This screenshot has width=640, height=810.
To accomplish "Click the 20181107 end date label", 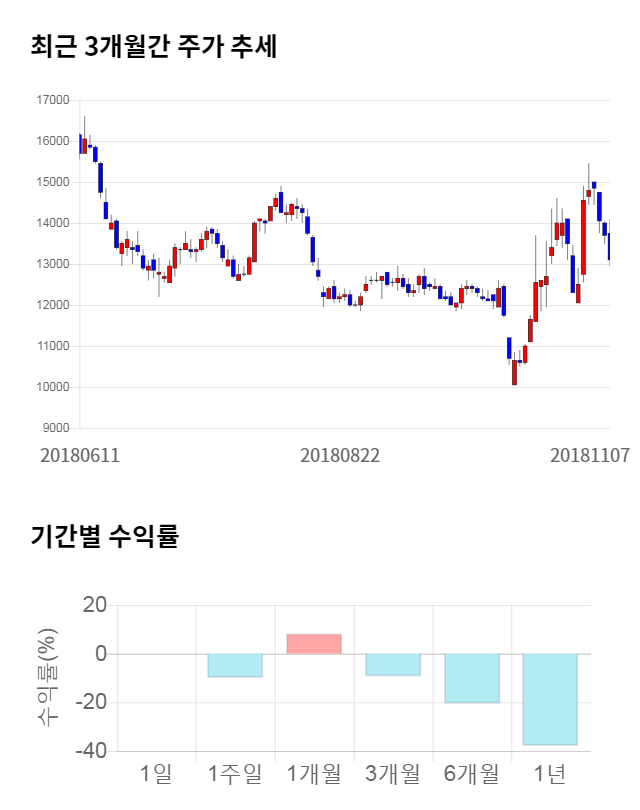I will tap(590, 454).
